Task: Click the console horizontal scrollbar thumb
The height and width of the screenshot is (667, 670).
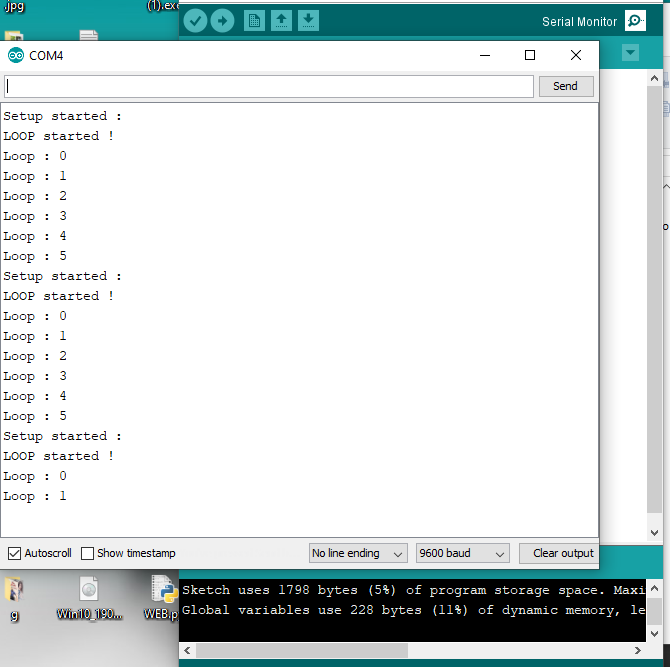Action: 300,651
